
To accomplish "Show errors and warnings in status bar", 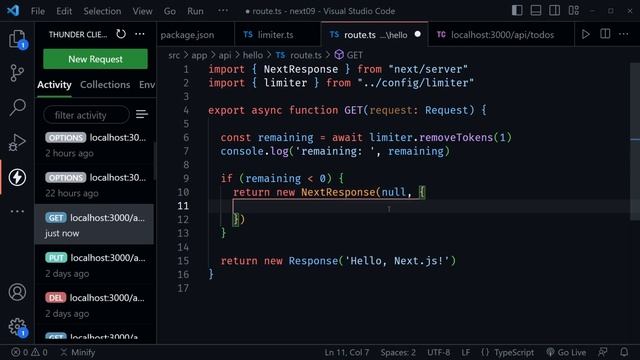I will pyautogui.click(x=29, y=352).
